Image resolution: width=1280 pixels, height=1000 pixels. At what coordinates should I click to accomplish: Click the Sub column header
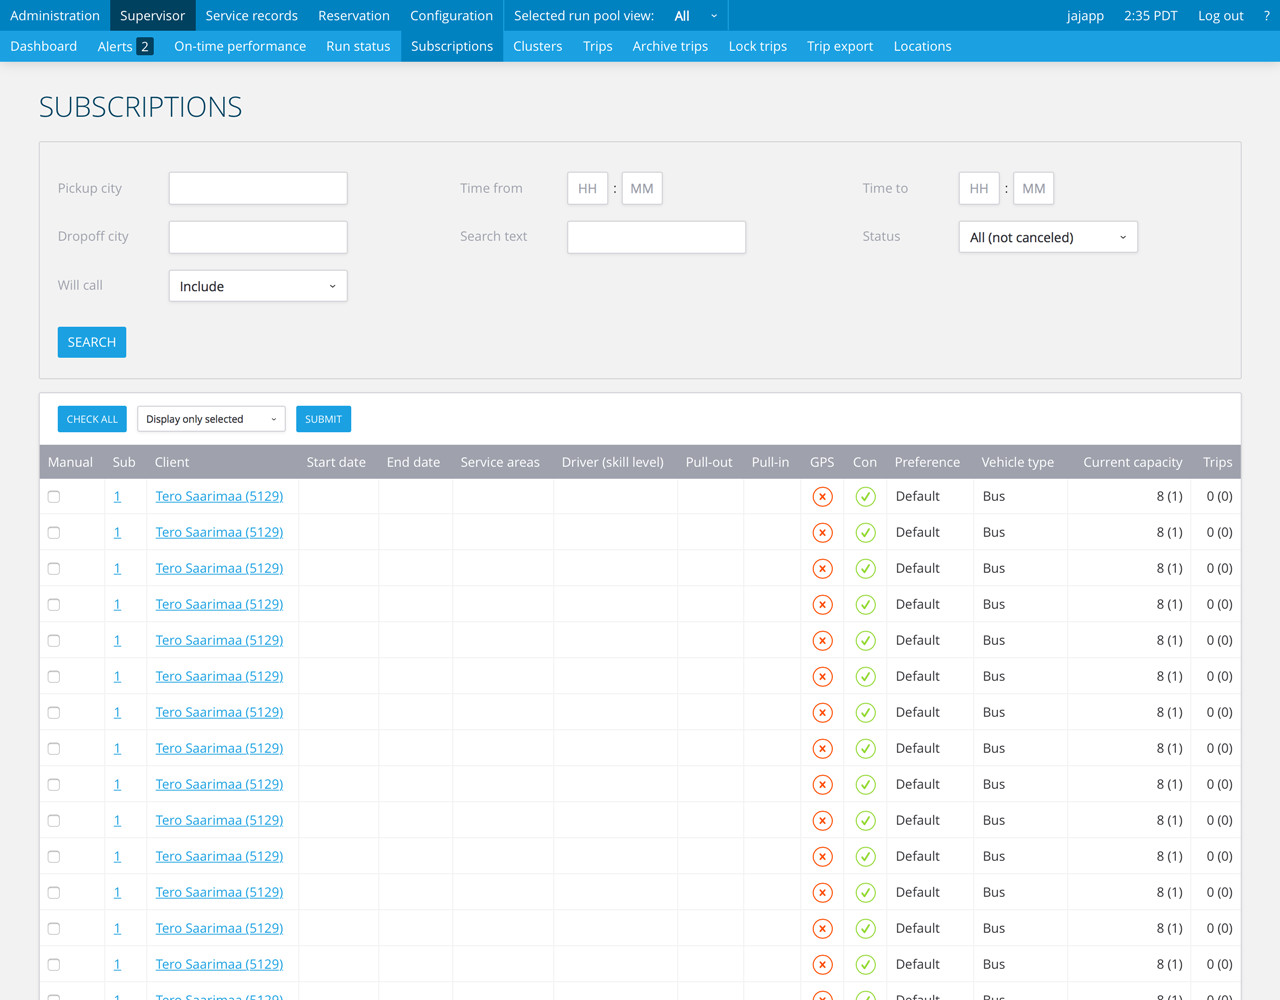[124, 462]
